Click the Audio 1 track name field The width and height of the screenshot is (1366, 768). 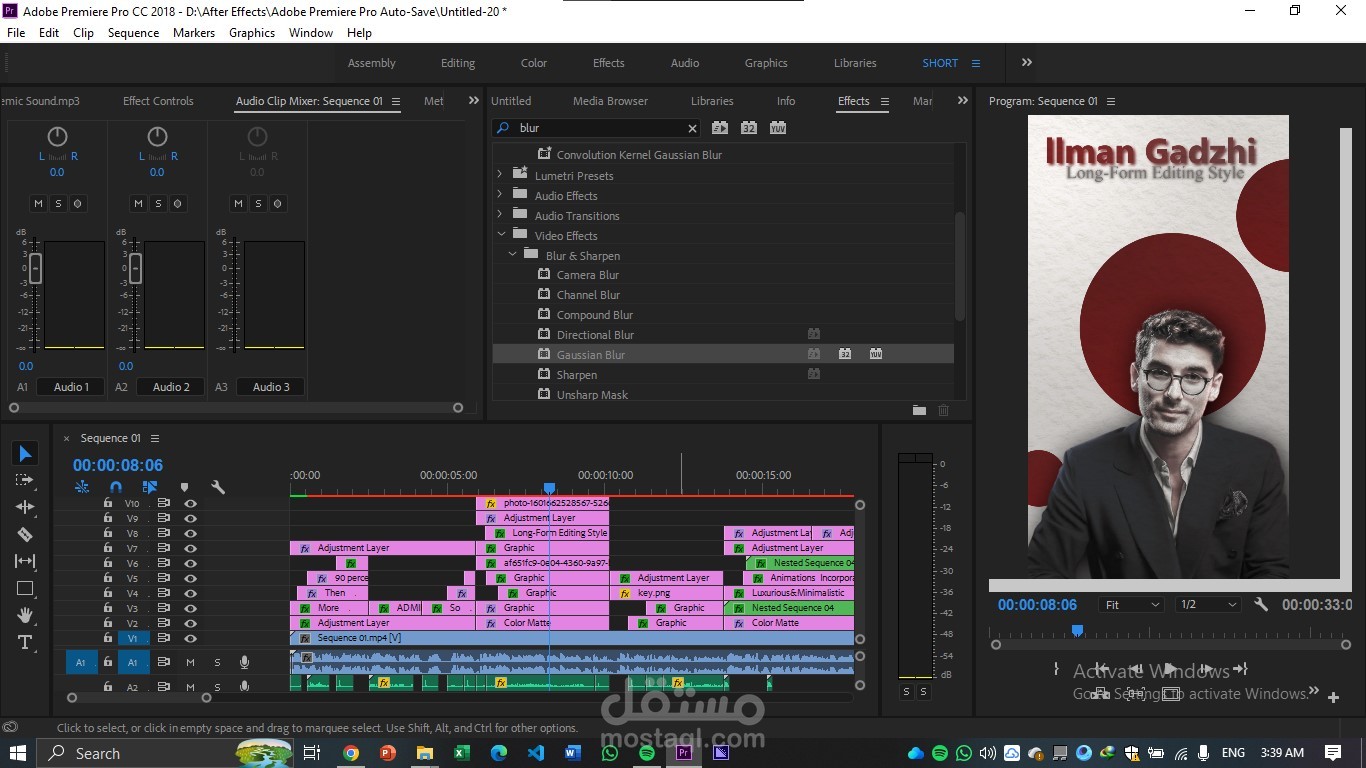[71, 387]
